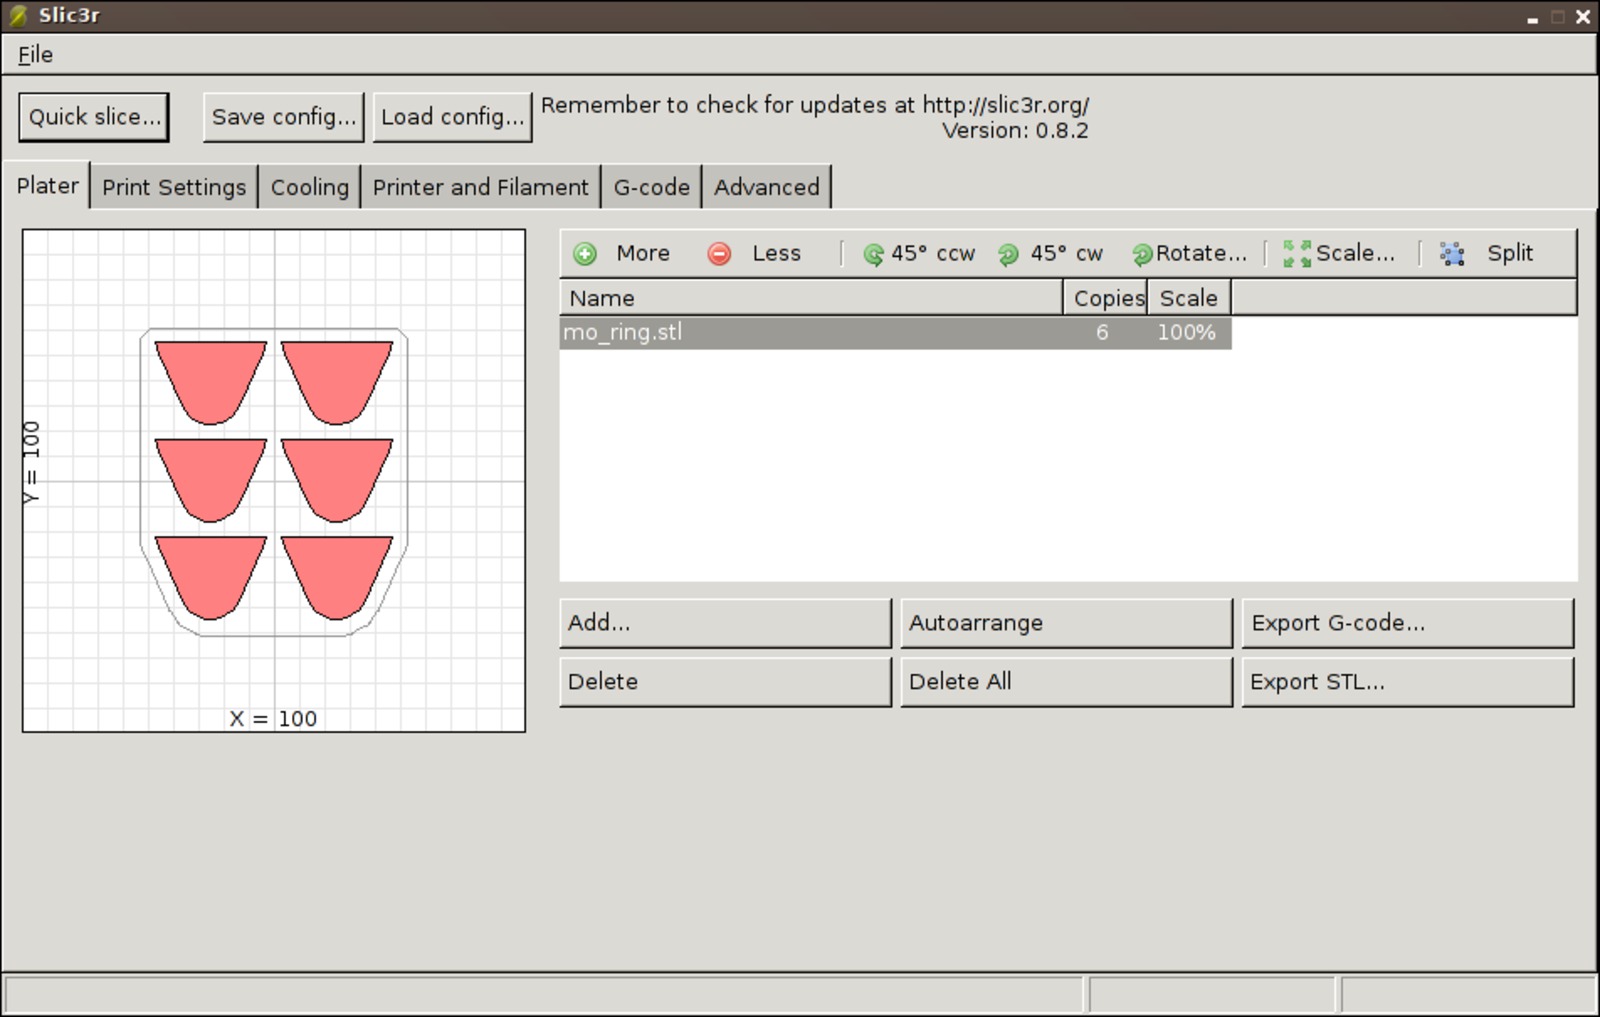Screen dimensions: 1600x1017
Task: Click the Scale column header
Action: click(1189, 298)
